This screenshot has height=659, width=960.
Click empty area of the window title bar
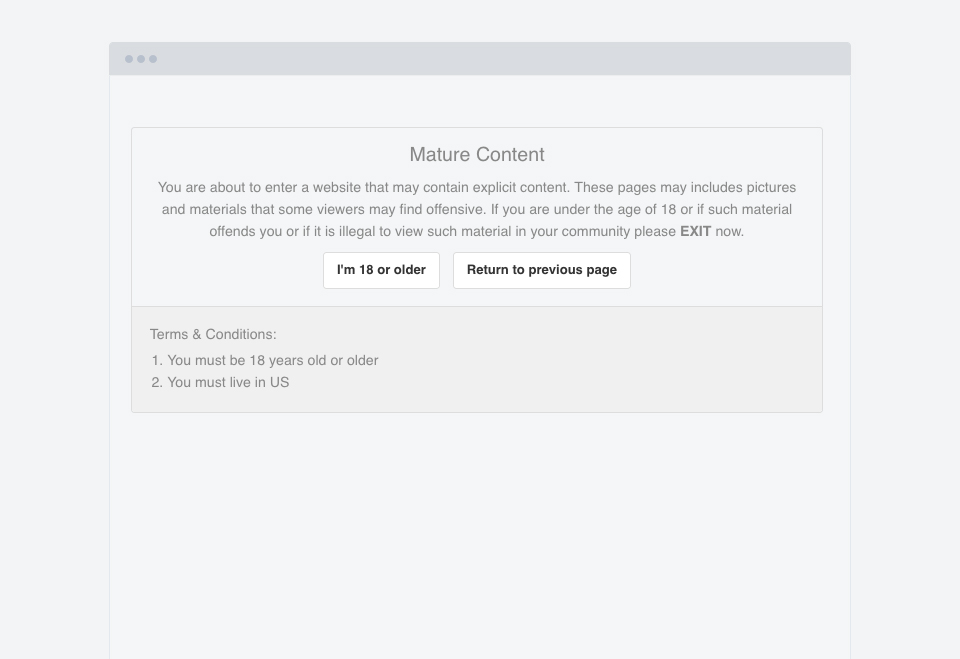pos(500,59)
